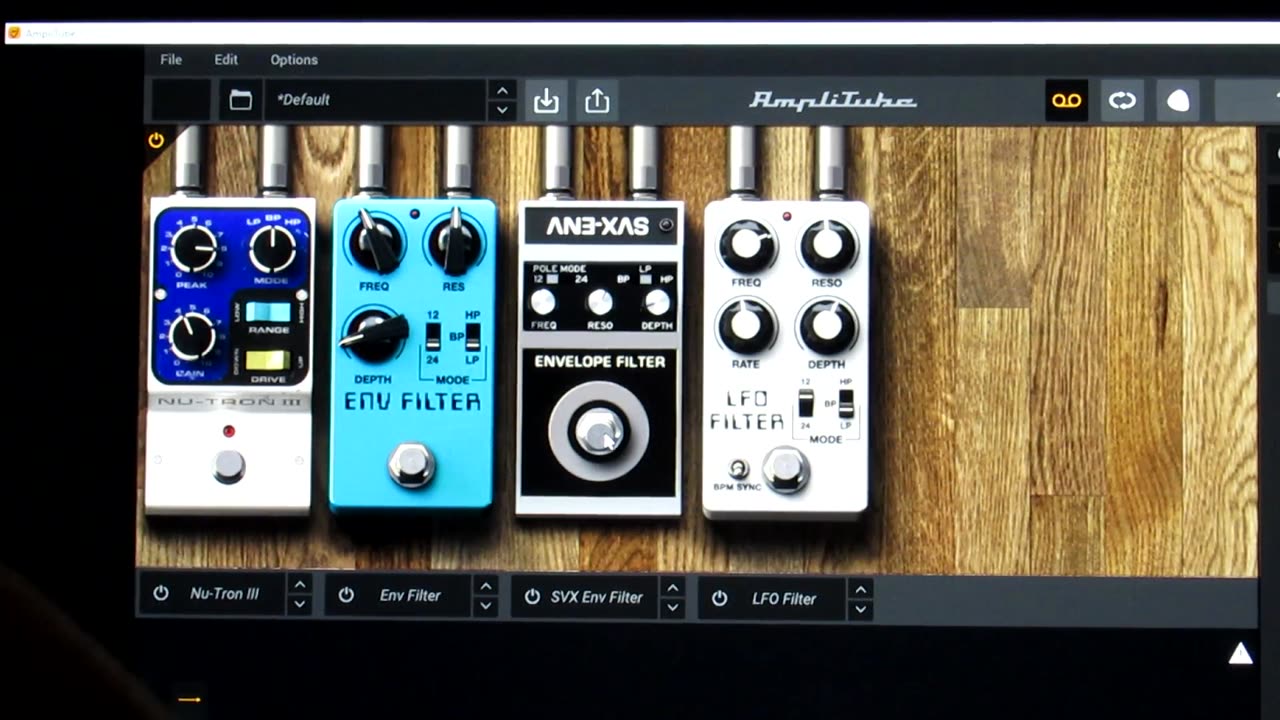Open the Nu-Tron III slot selector
The width and height of the screenshot is (1280, 720).
tap(224, 593)
